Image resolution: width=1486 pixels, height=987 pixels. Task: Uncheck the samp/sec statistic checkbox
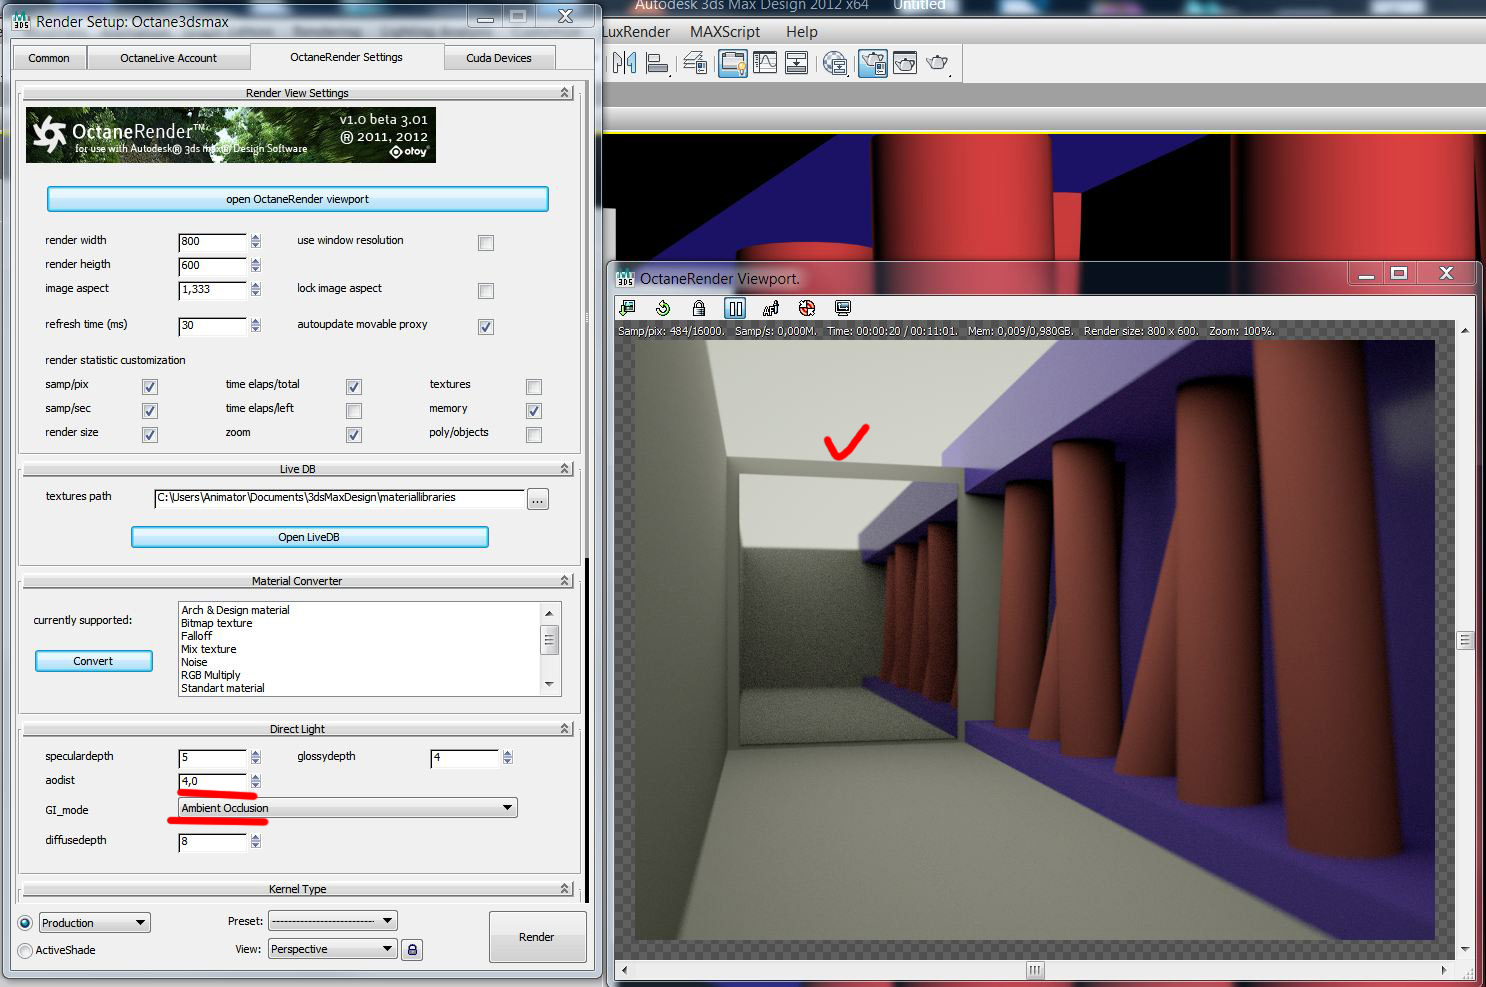150,411
